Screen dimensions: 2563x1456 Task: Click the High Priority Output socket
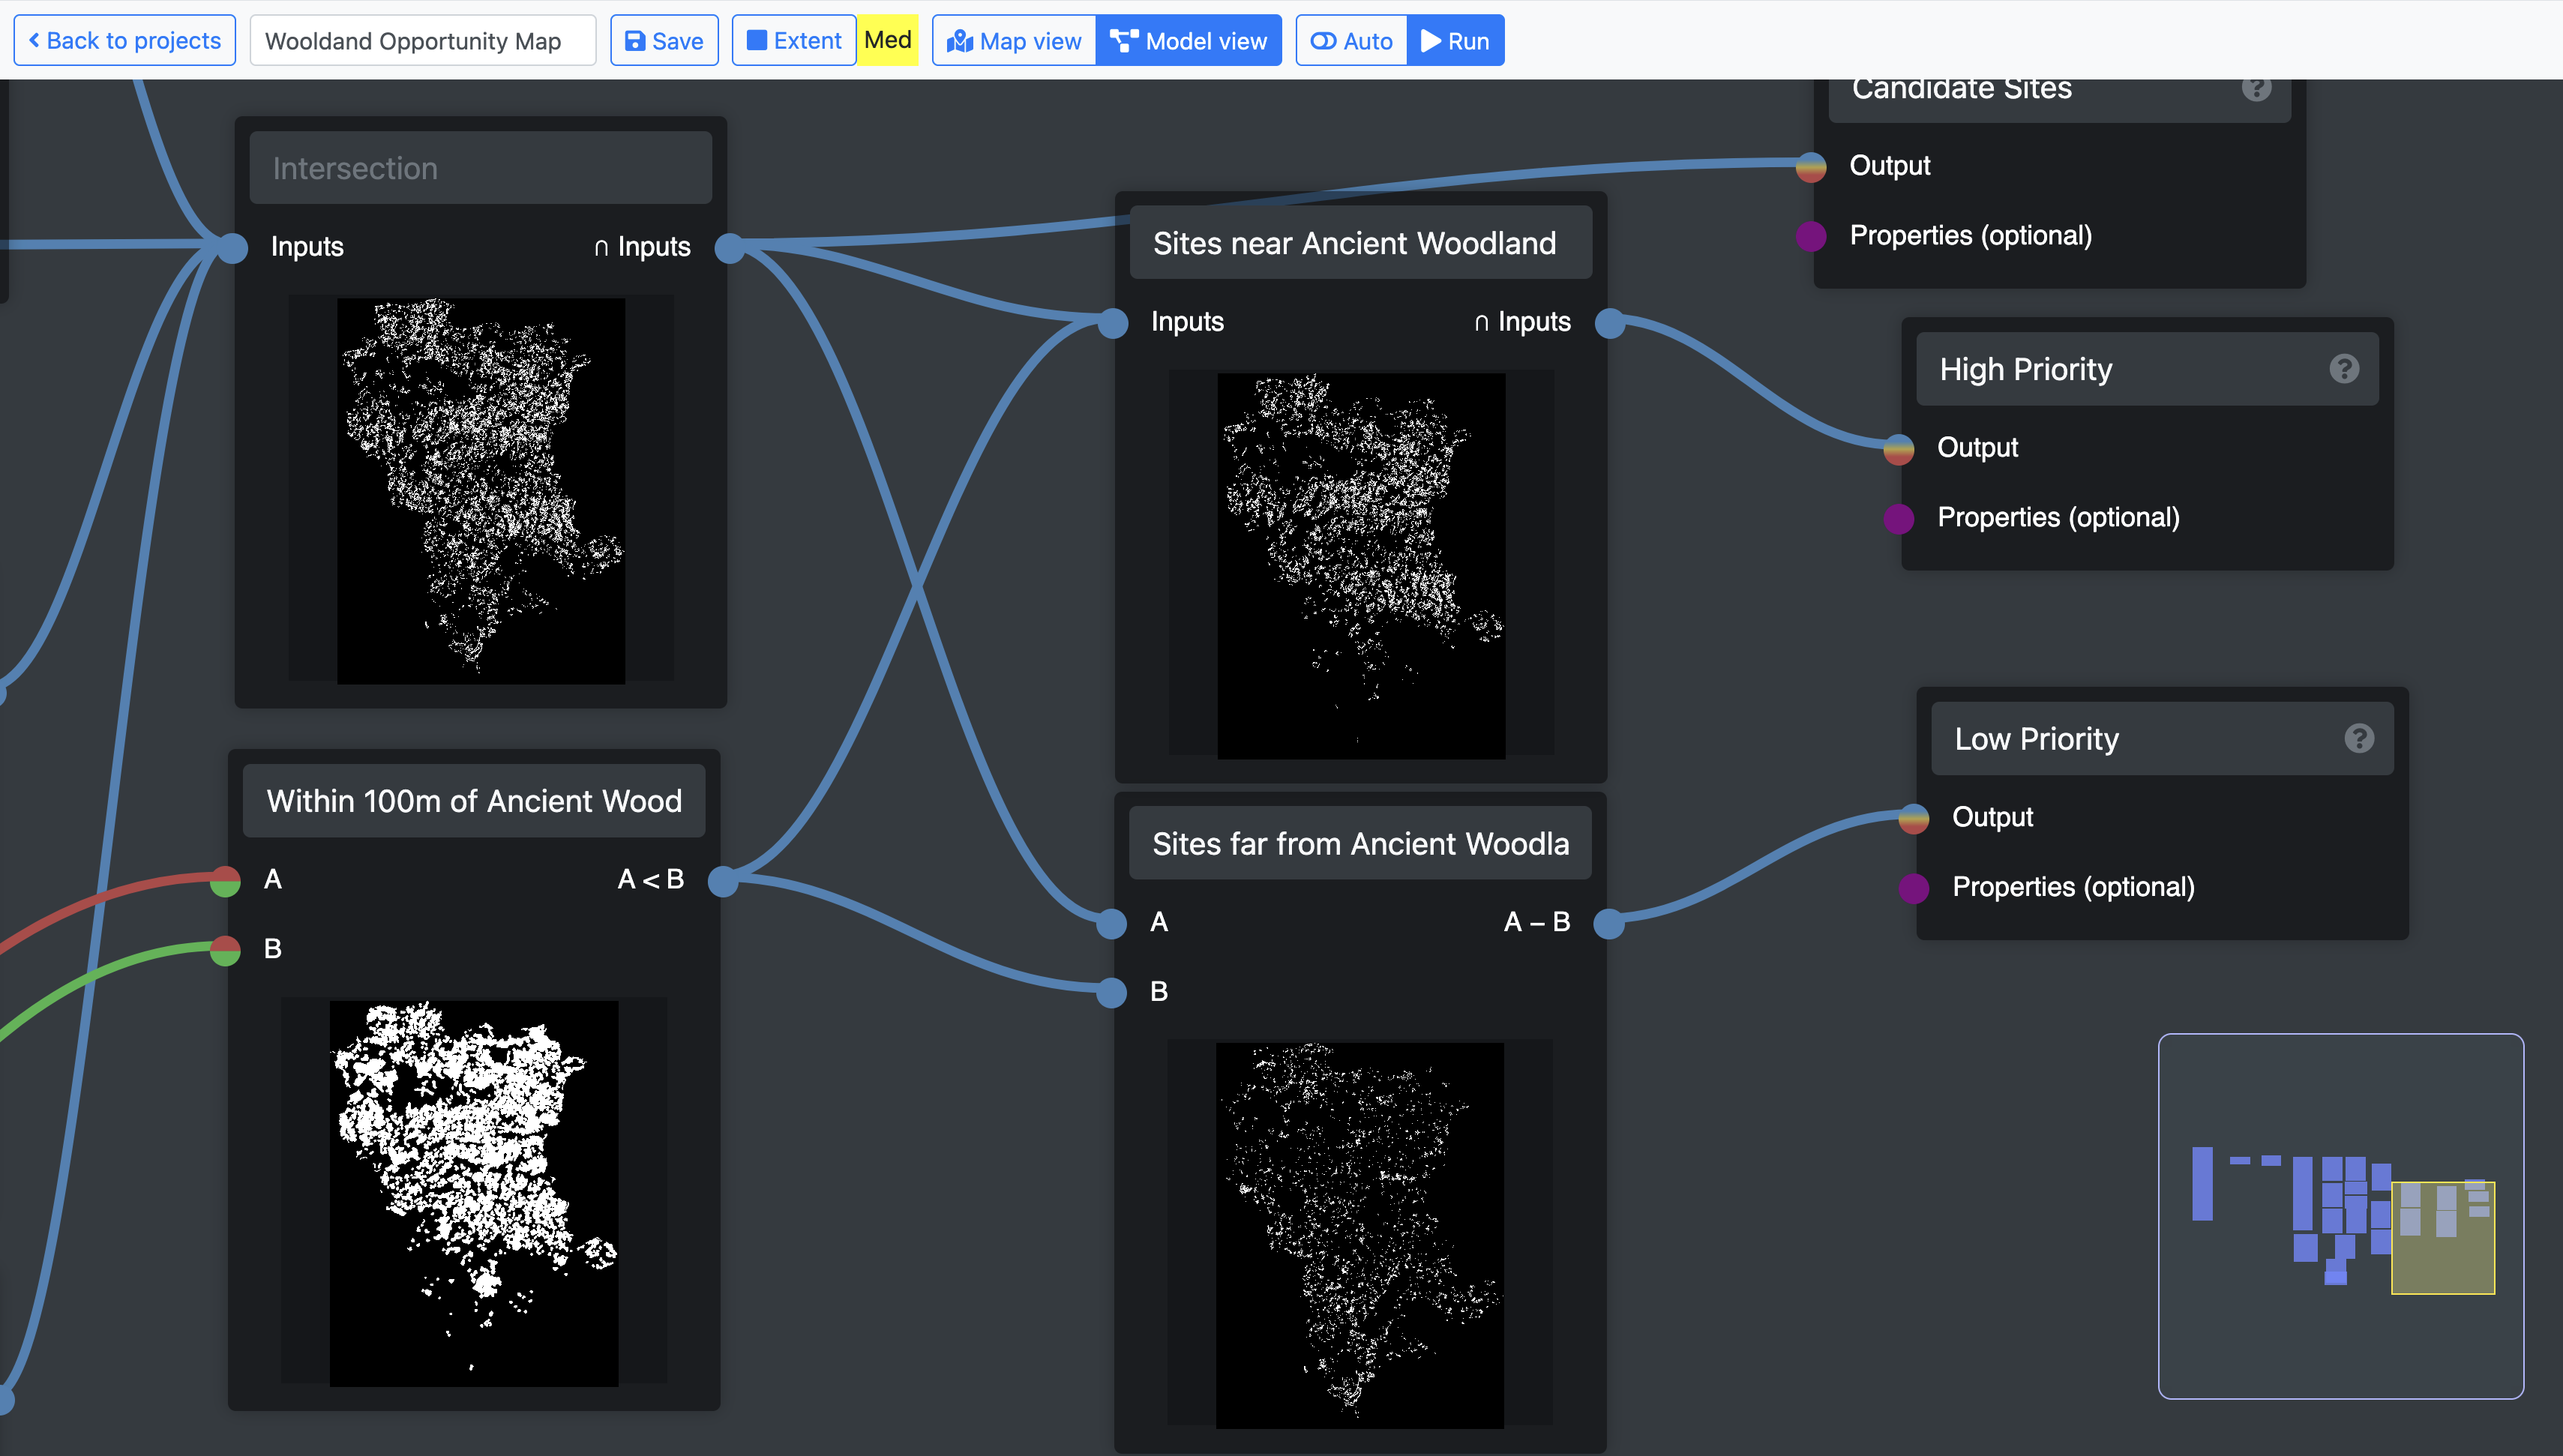pos(1898,448)
